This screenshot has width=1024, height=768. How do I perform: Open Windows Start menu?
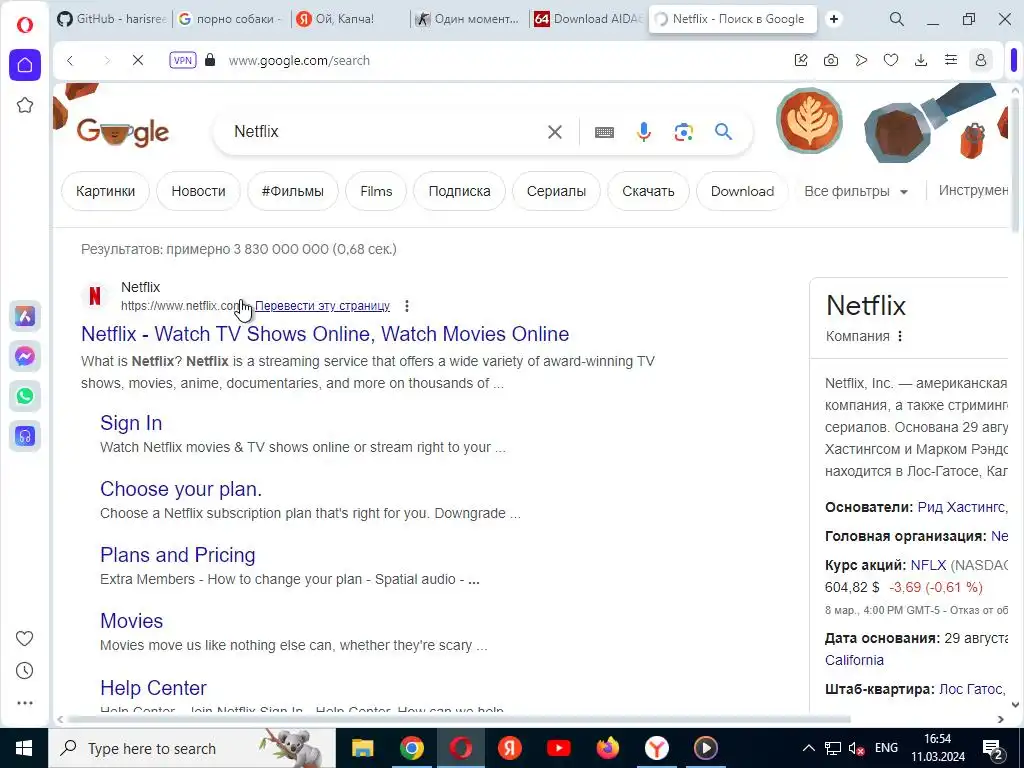[x=24, y=748]
